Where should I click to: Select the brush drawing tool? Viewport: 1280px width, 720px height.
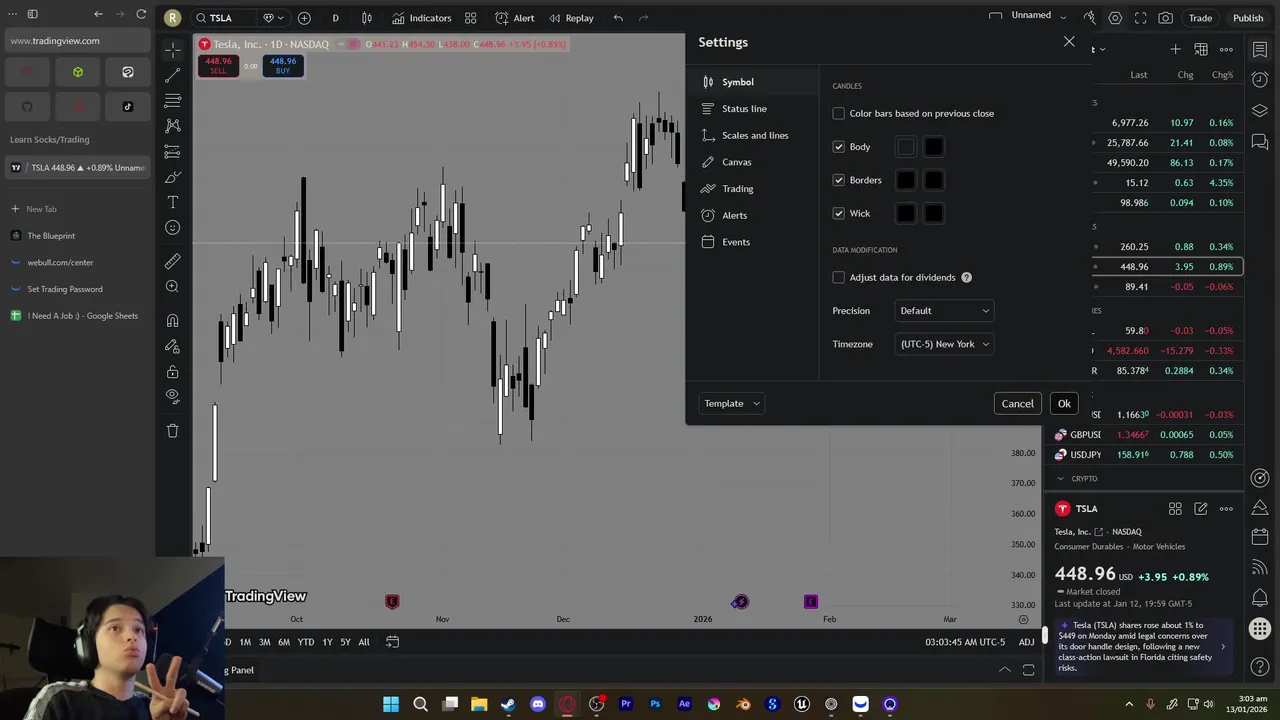[x=173, y=177]
